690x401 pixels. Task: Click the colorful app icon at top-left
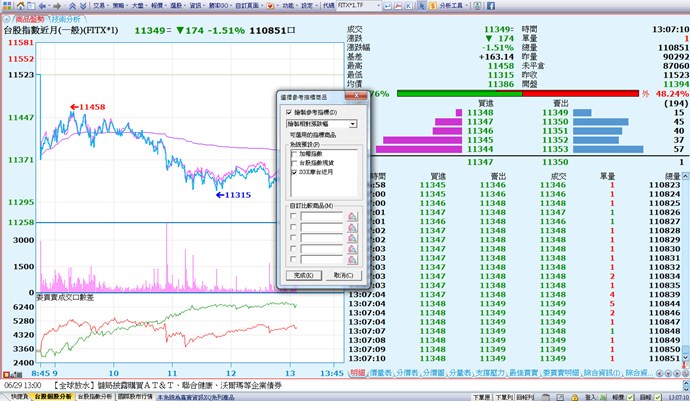pos(8,6)
